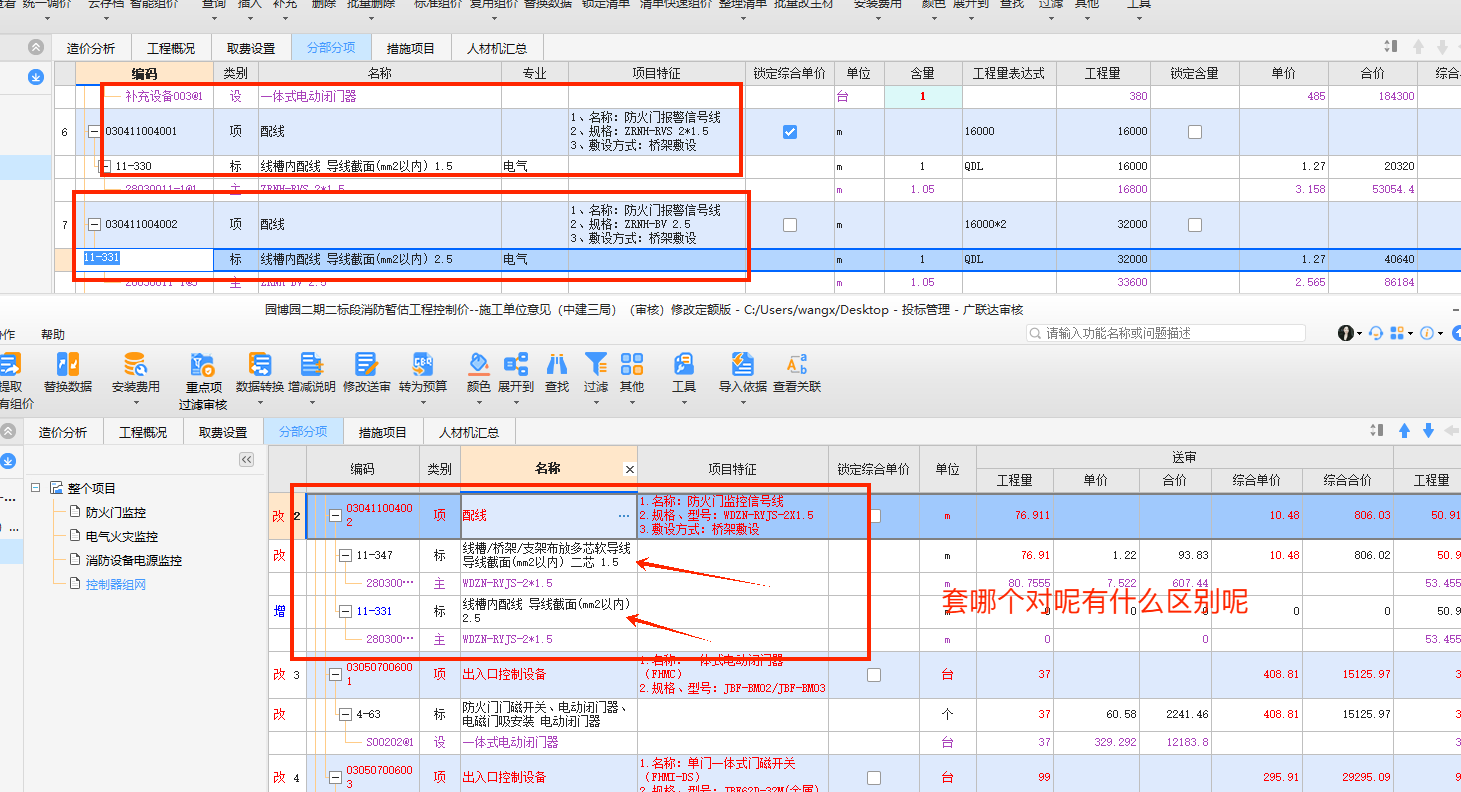1461x792 pixels.
Task: Click the 重点项过滤审核 icon
Action: [x=203, y=365]
